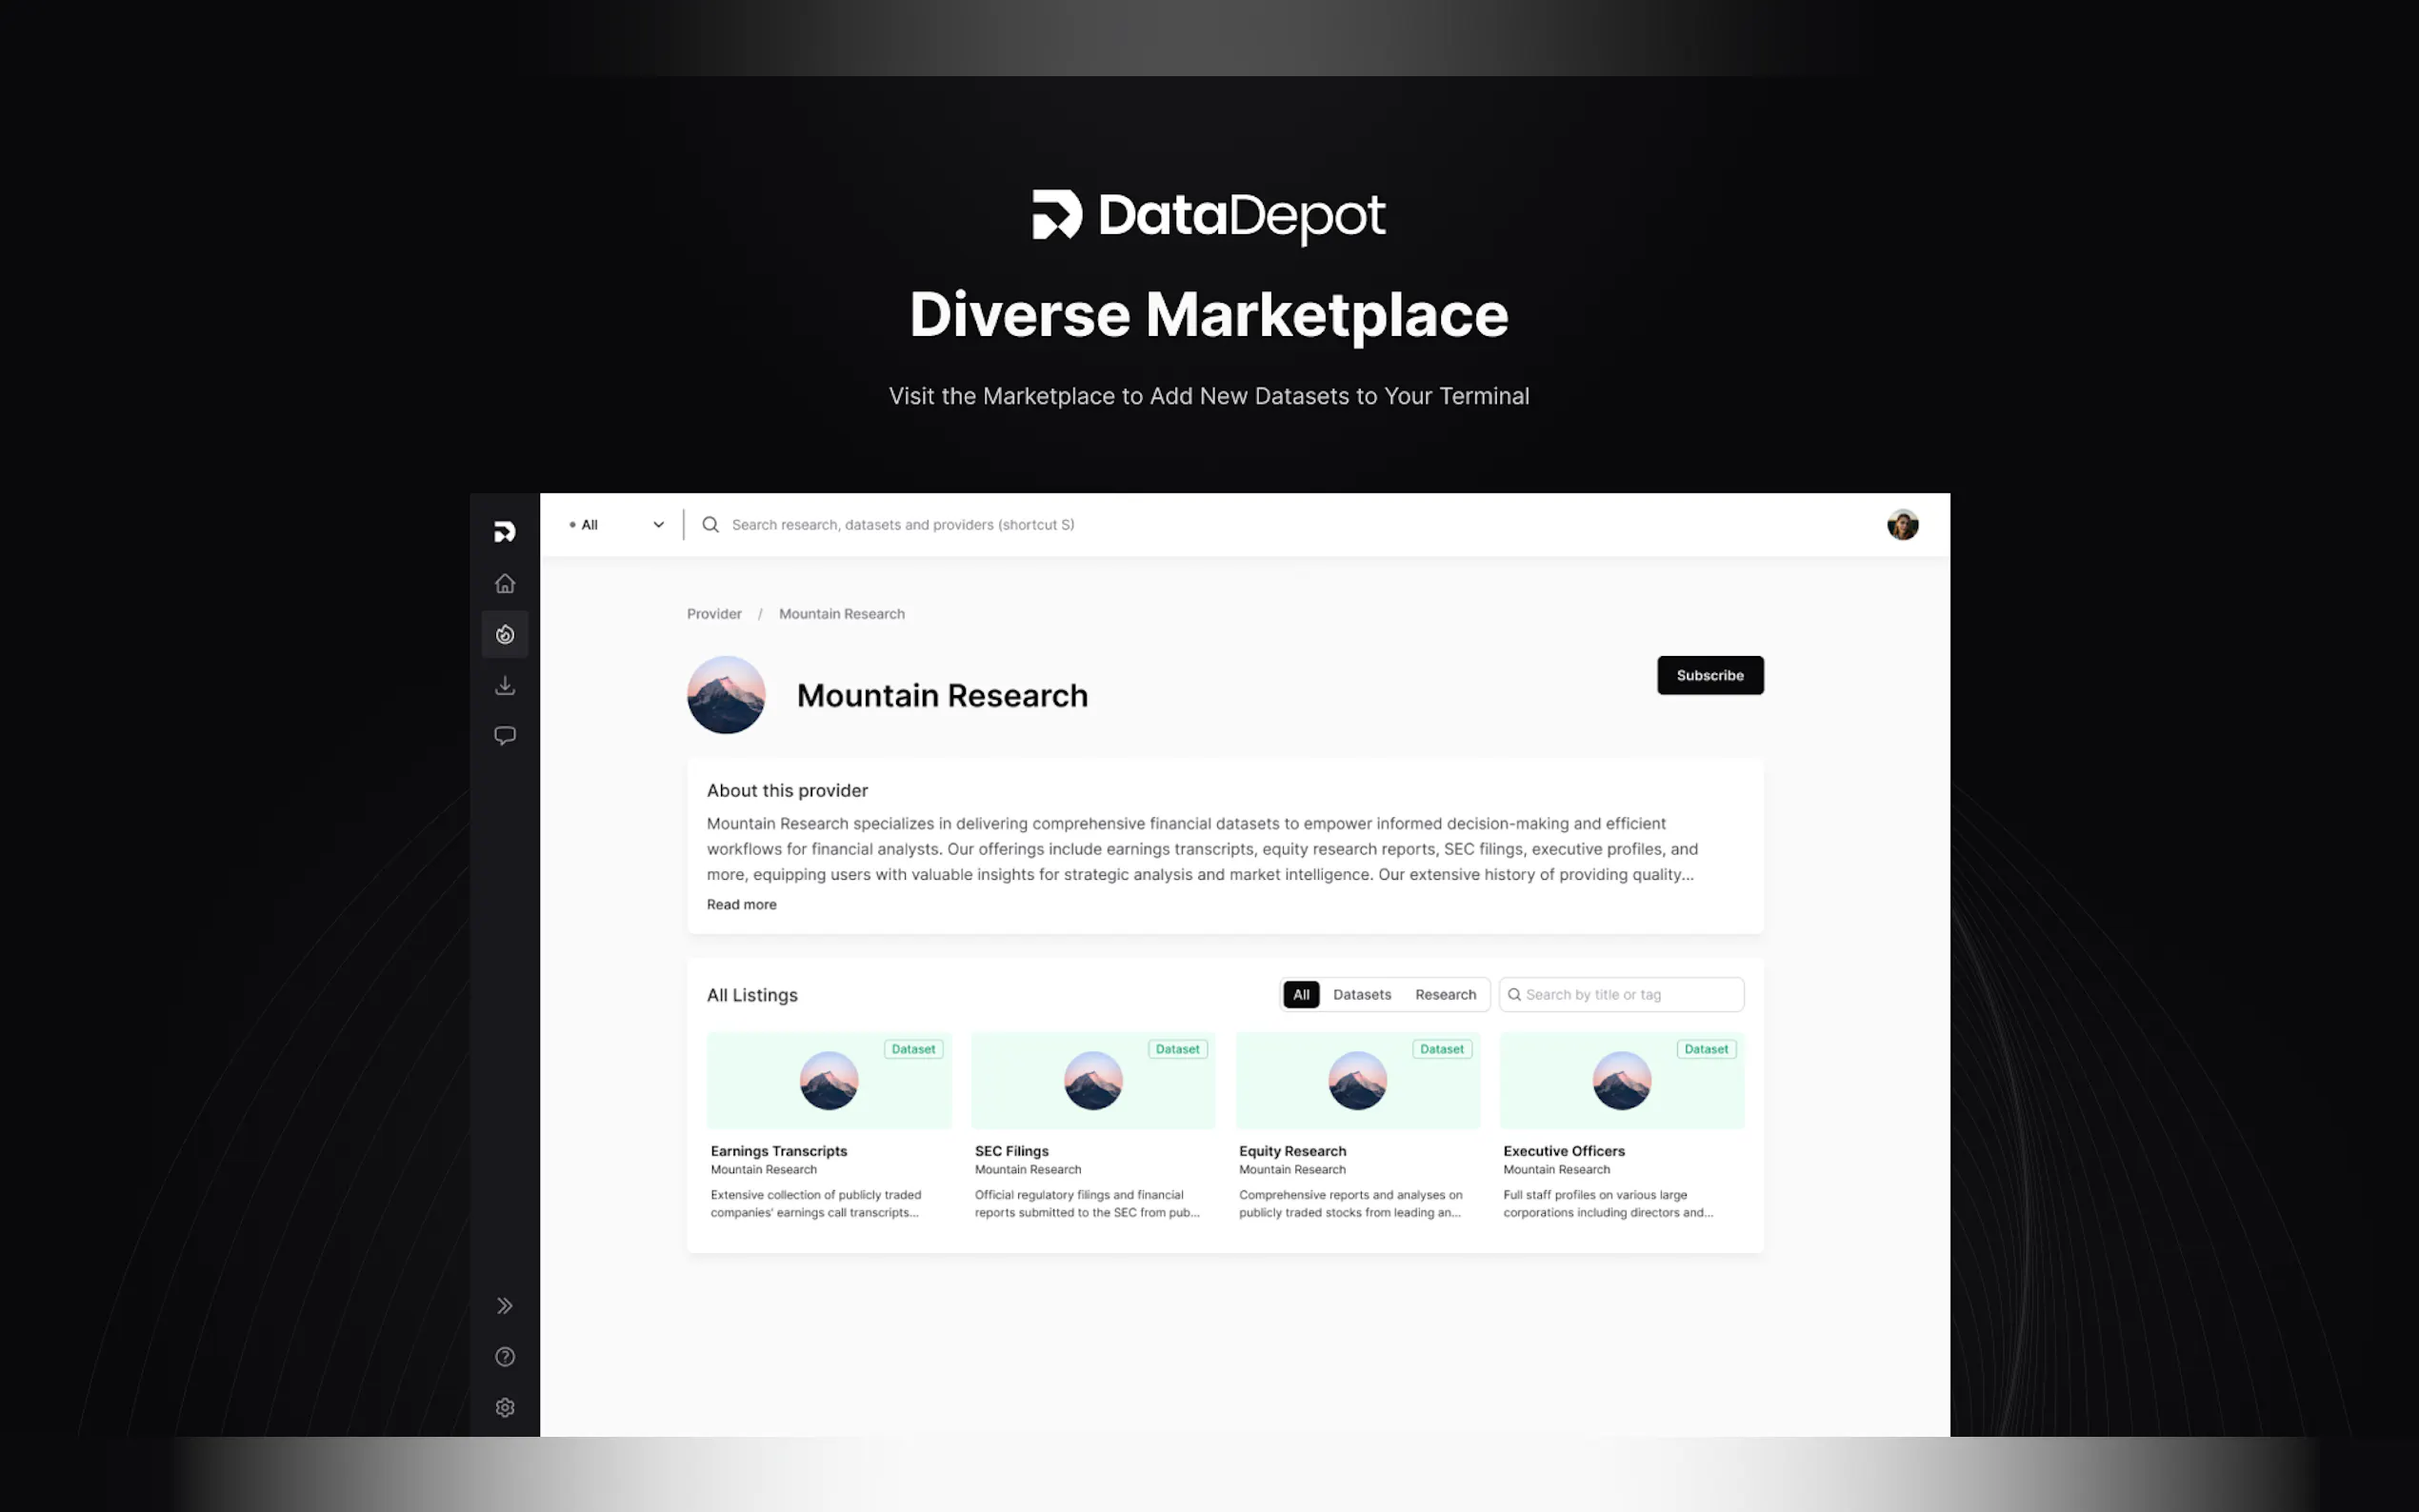The width and height of the screenshot is (2419, 1512).
Task: Open Settings via the gear icon
Action: point(504,1407)
